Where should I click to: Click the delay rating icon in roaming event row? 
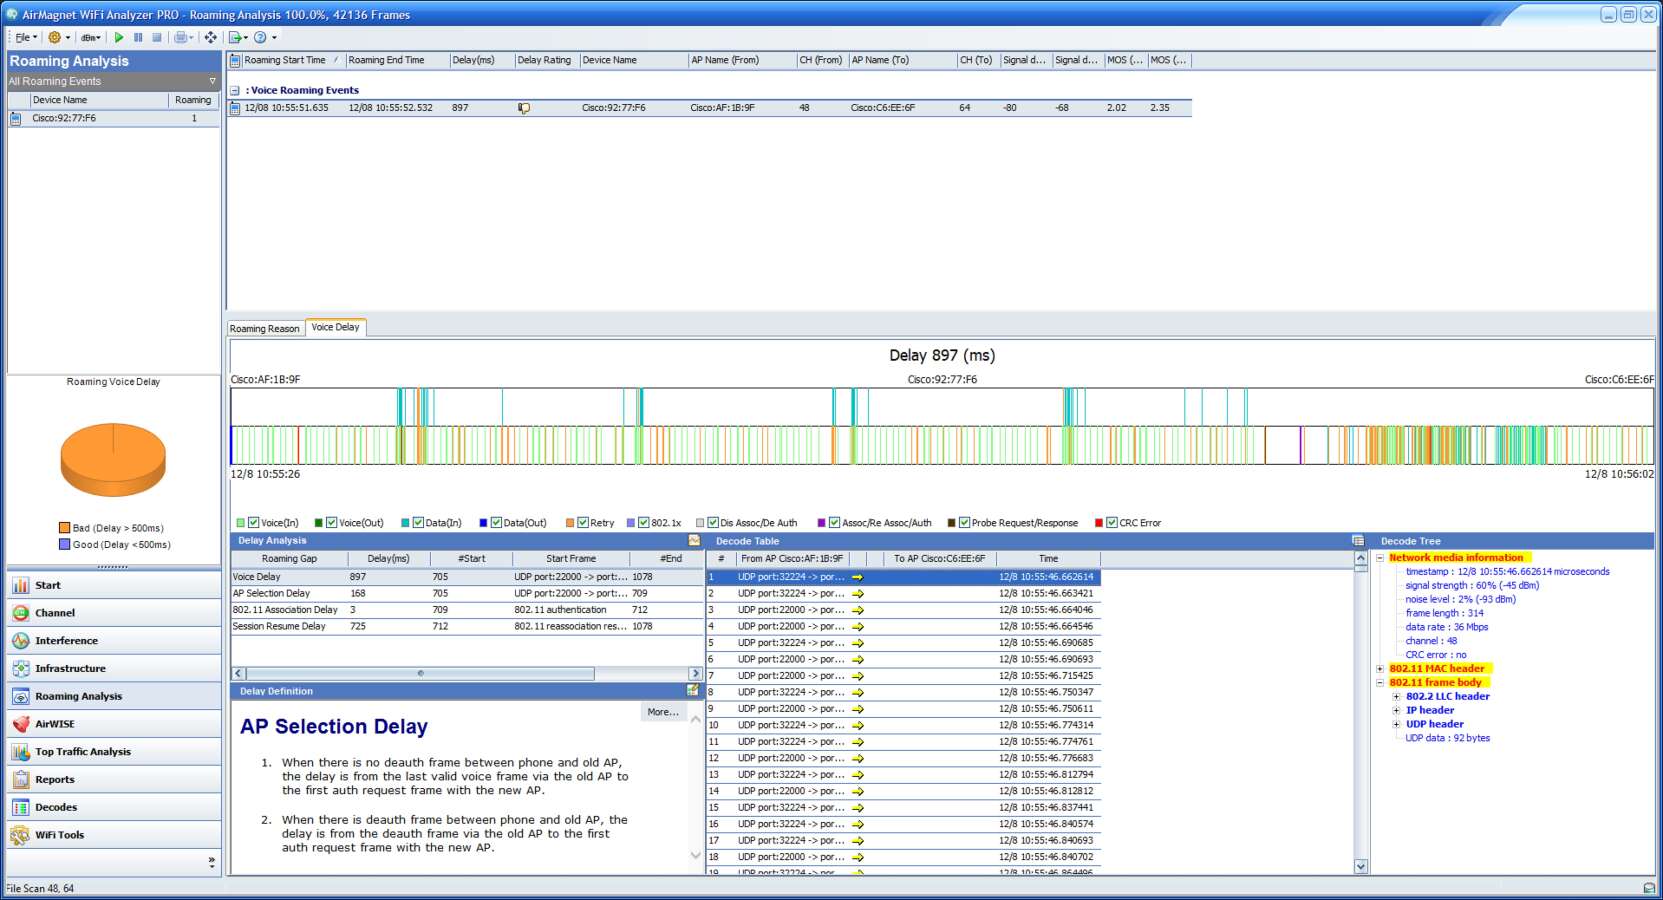pos(524,108)
